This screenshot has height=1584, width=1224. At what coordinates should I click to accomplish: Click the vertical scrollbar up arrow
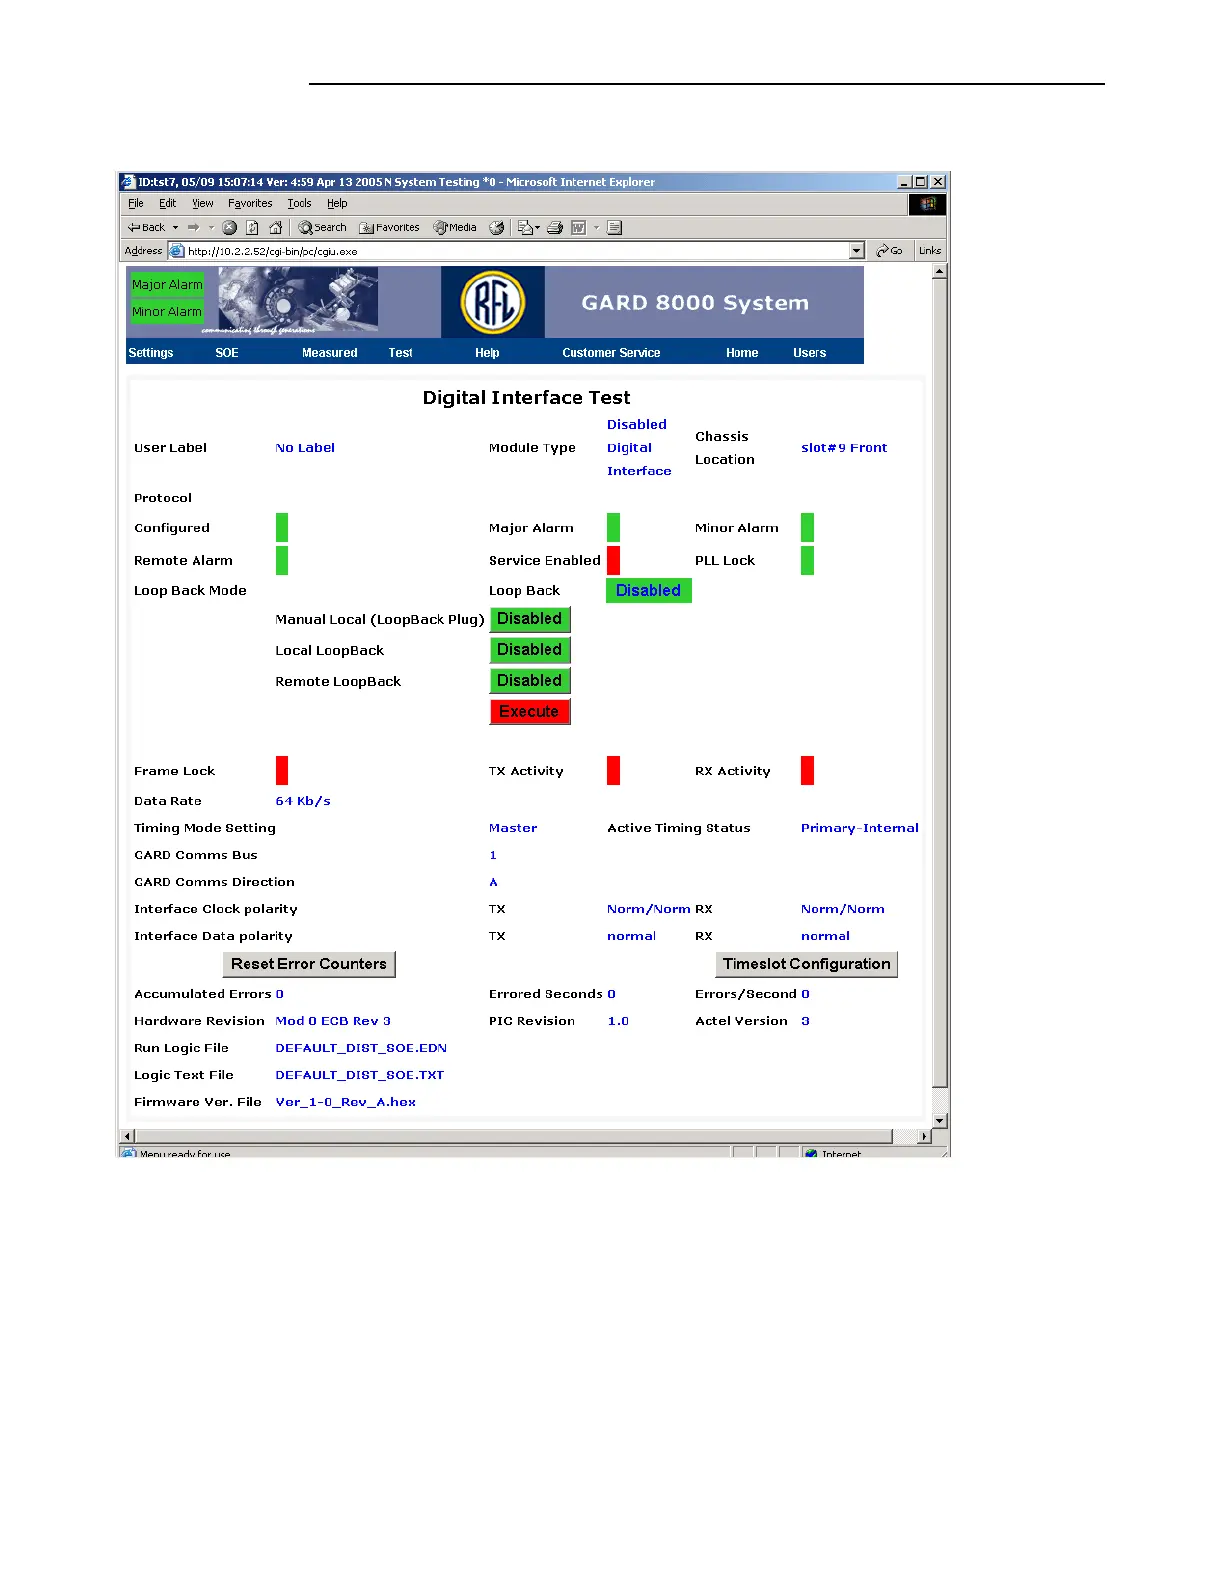point(940,272)
